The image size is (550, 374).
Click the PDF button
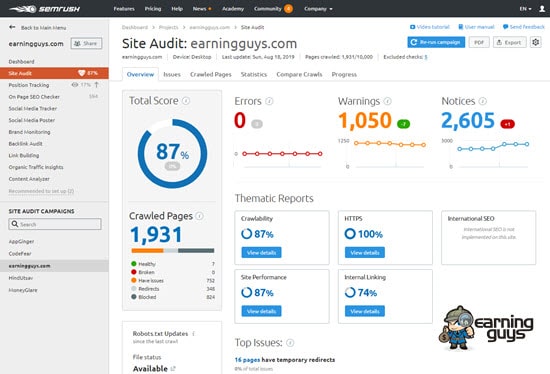tap(479, 42)
